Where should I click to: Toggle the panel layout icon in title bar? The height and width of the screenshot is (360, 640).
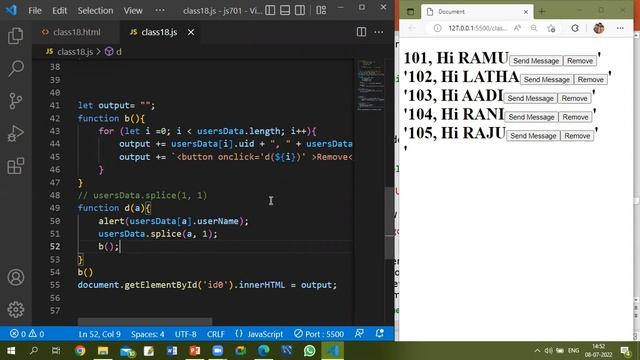click(x=285, y=10)
